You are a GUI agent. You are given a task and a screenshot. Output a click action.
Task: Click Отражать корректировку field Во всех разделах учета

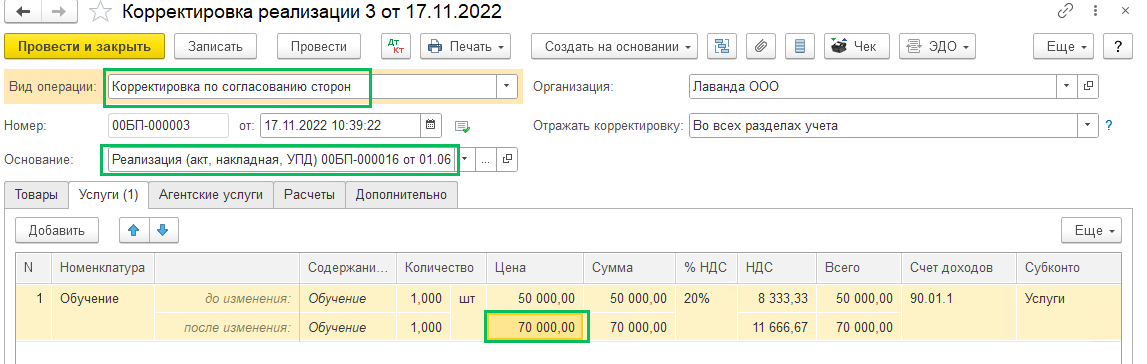884,126
